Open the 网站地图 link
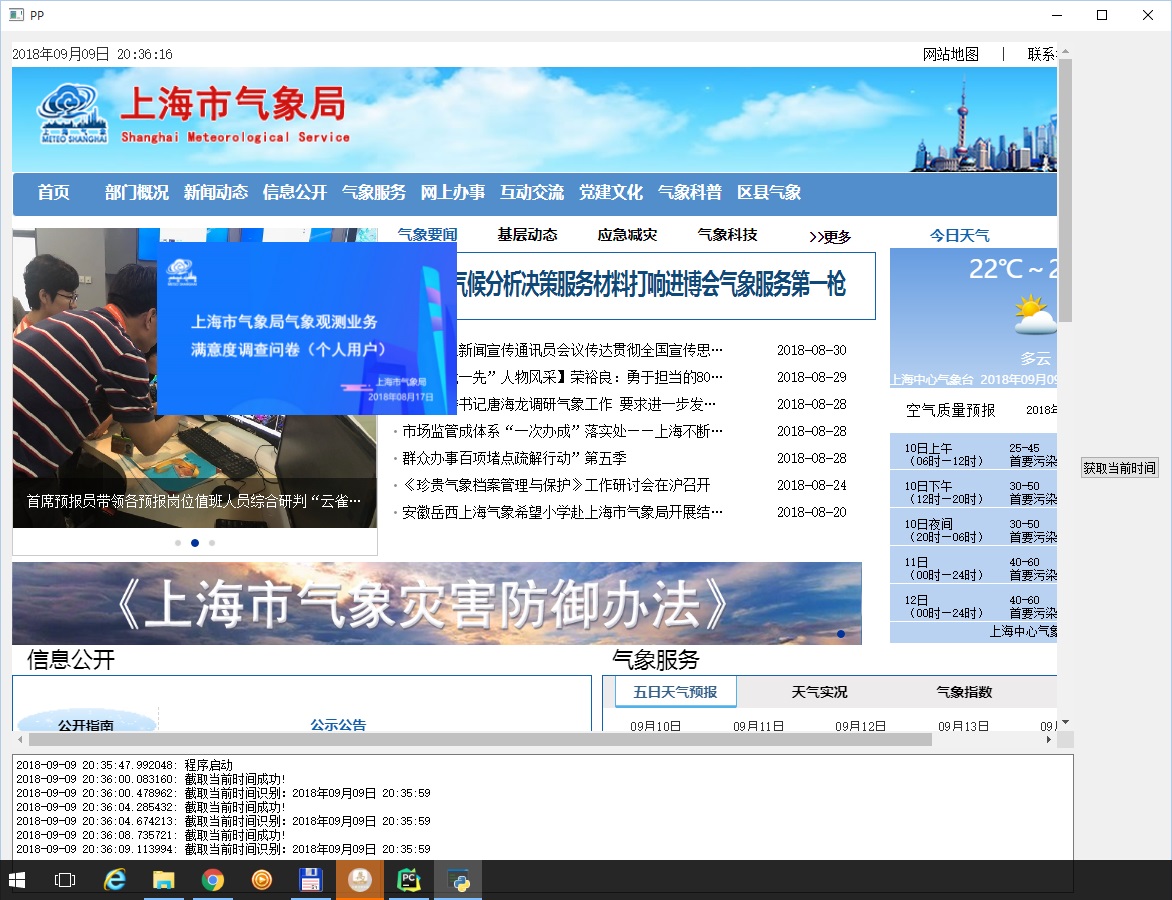This screenshot has width=1172, height=900. click(x=951, y=54)
